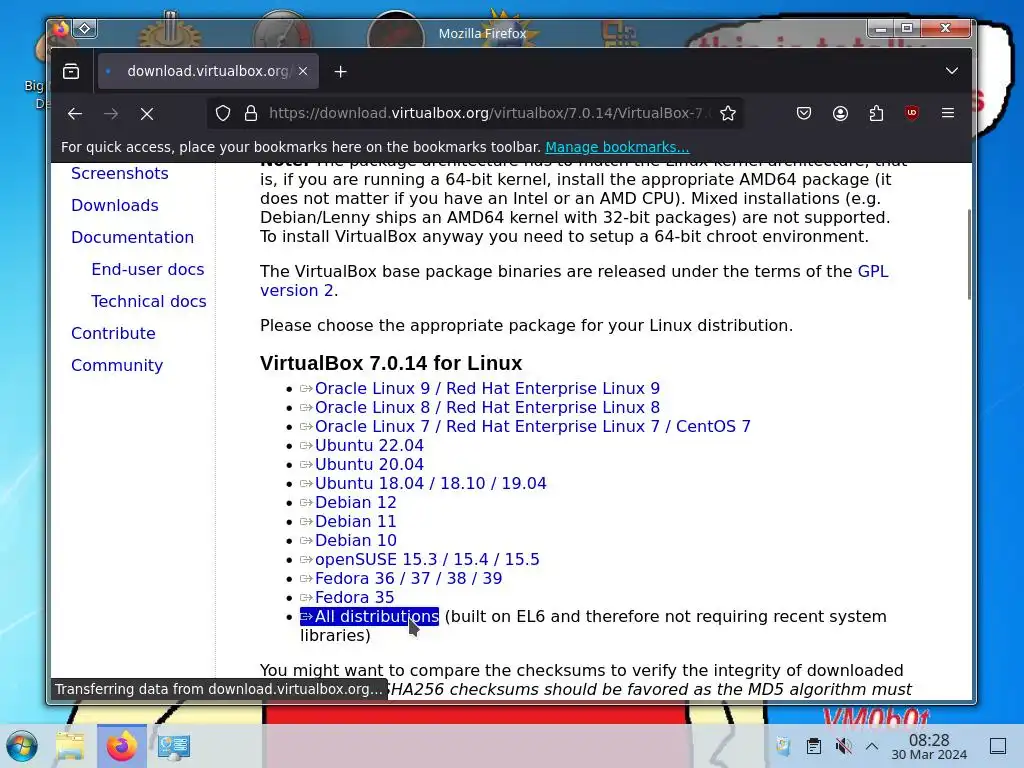Open Community sidebar link

click(x=117, y=365)
